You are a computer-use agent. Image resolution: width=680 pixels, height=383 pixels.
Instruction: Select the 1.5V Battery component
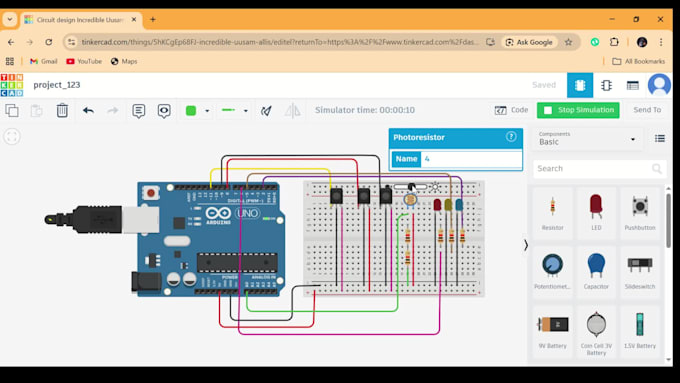coord(640,331)
